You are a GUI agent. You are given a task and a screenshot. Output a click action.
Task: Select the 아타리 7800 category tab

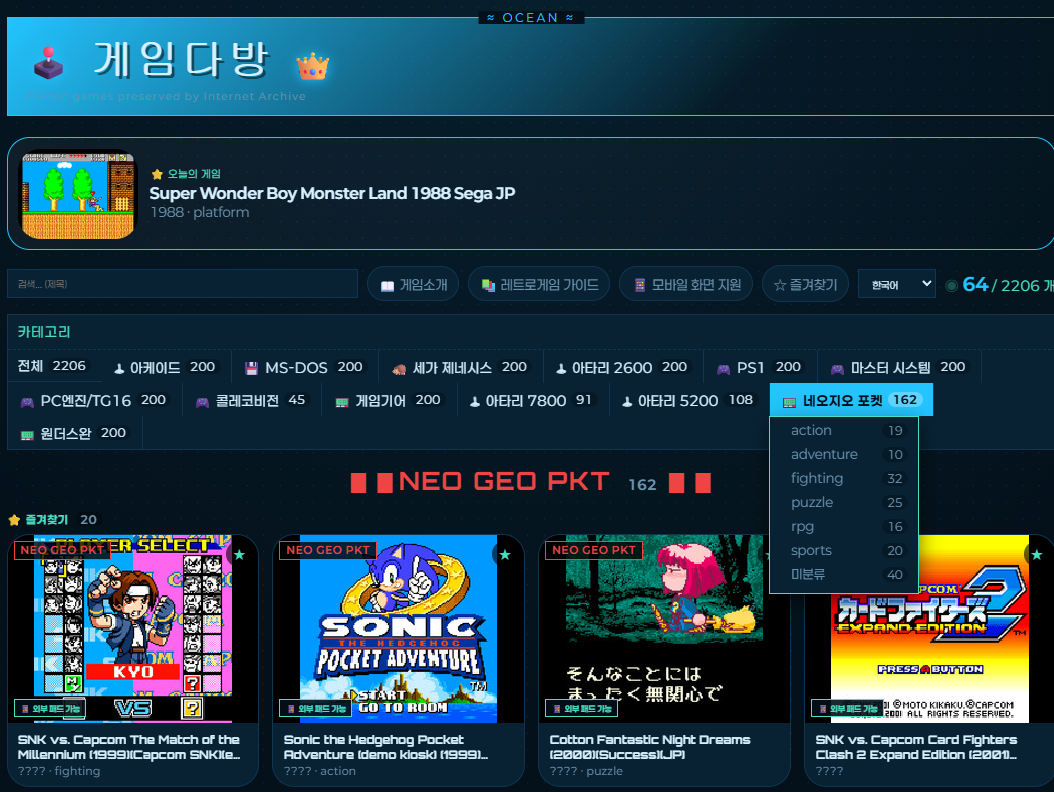pyautogui.click(x=531, y=400)
